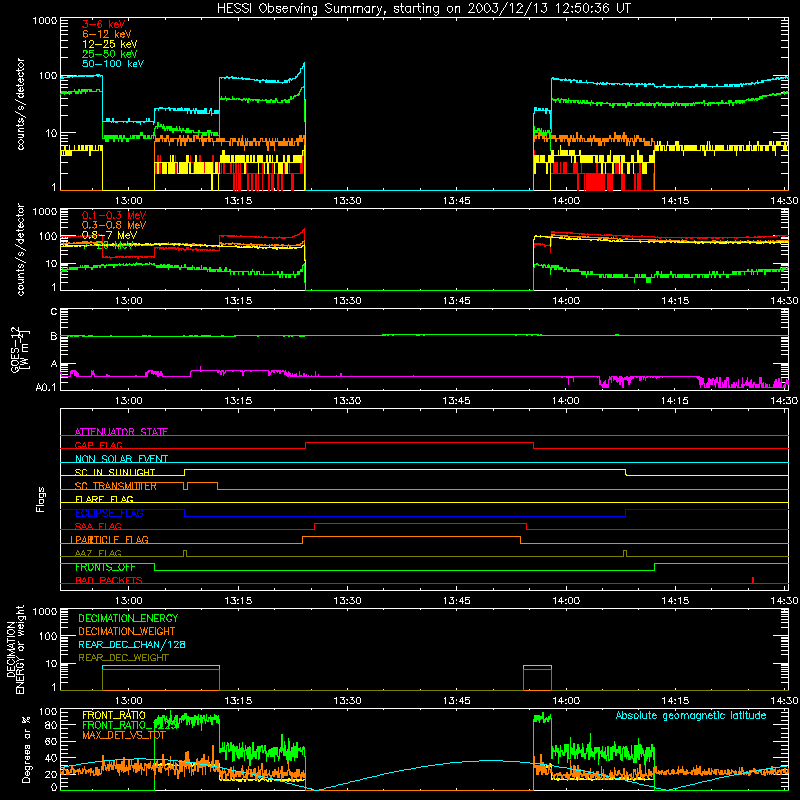
Task: Click the yellow FRONT_RATIO legend label
Action: pos(114,715)
